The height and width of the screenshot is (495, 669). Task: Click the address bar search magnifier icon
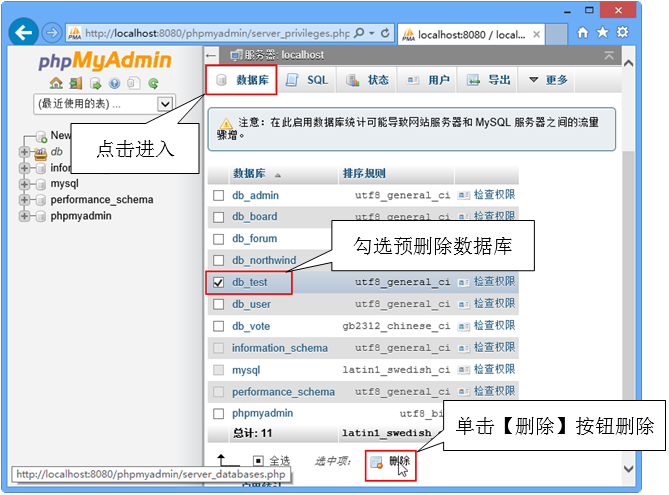coord(359,33)
